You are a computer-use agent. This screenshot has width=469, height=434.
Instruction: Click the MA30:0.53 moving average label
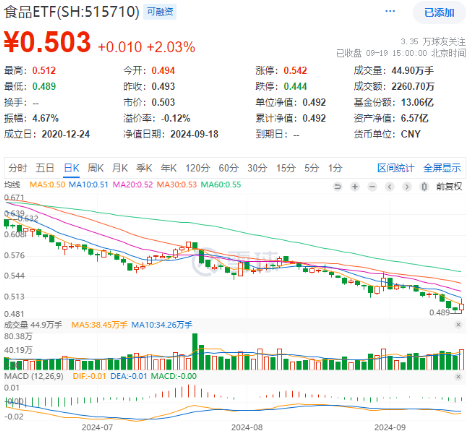point(177,185)
